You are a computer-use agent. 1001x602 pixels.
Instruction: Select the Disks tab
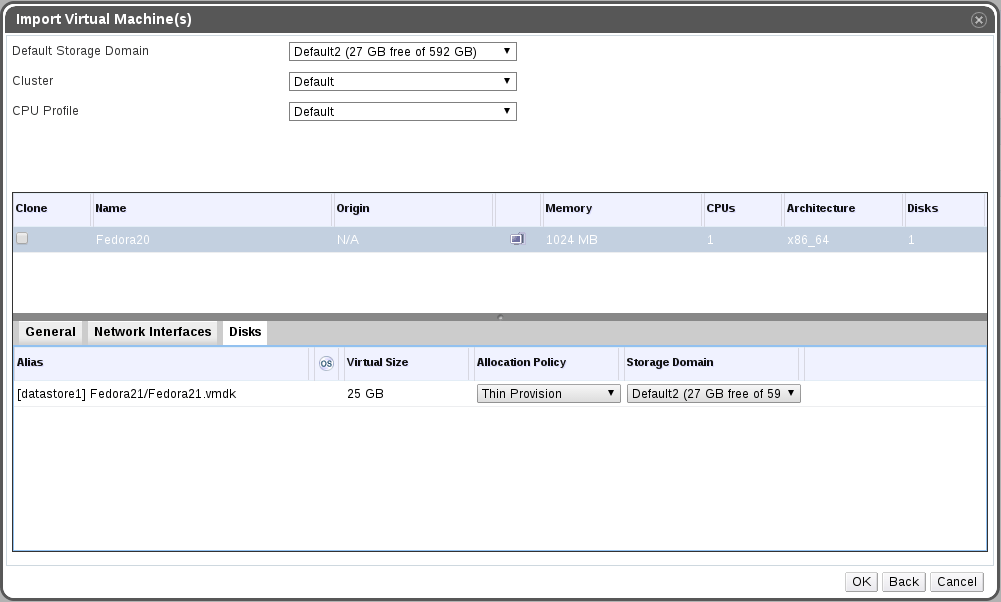click(245, 332)
